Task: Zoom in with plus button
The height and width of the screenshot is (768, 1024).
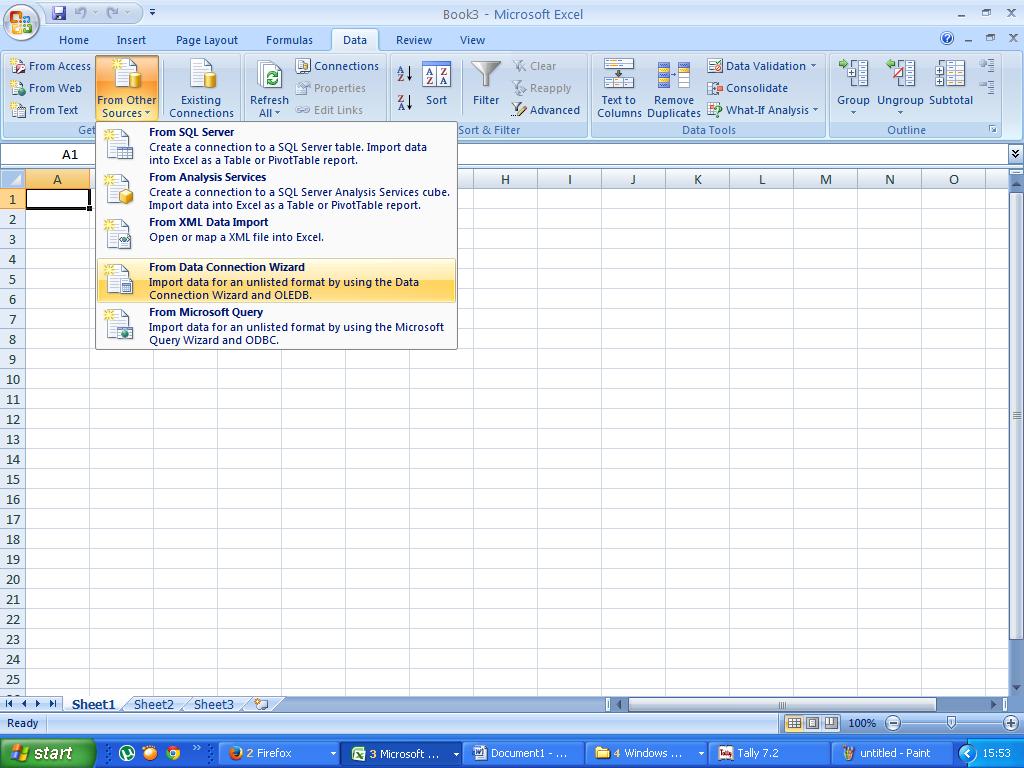Action: pos(1011,723)
